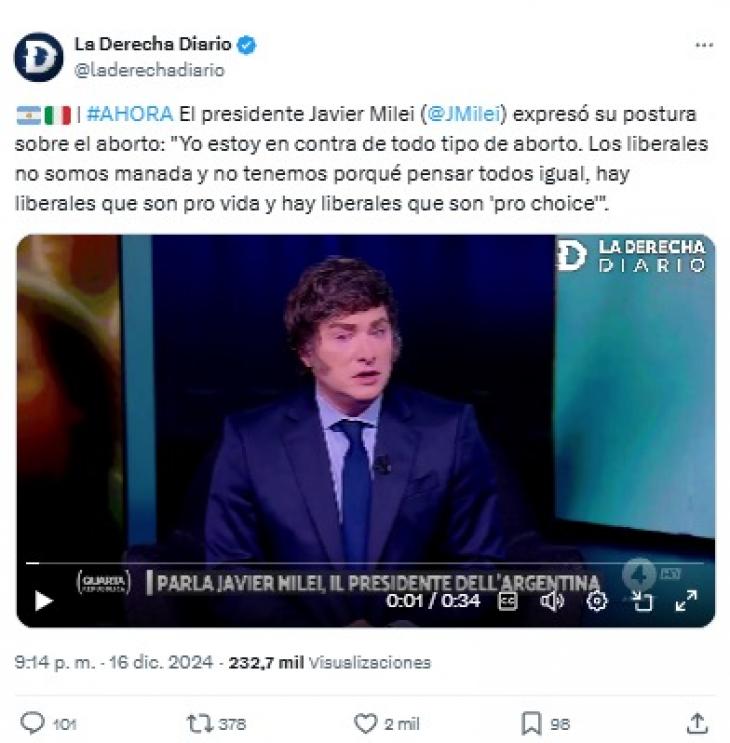Expand the video to fullscreen
The width and height of the screenshot is (730, 743).
686,600
